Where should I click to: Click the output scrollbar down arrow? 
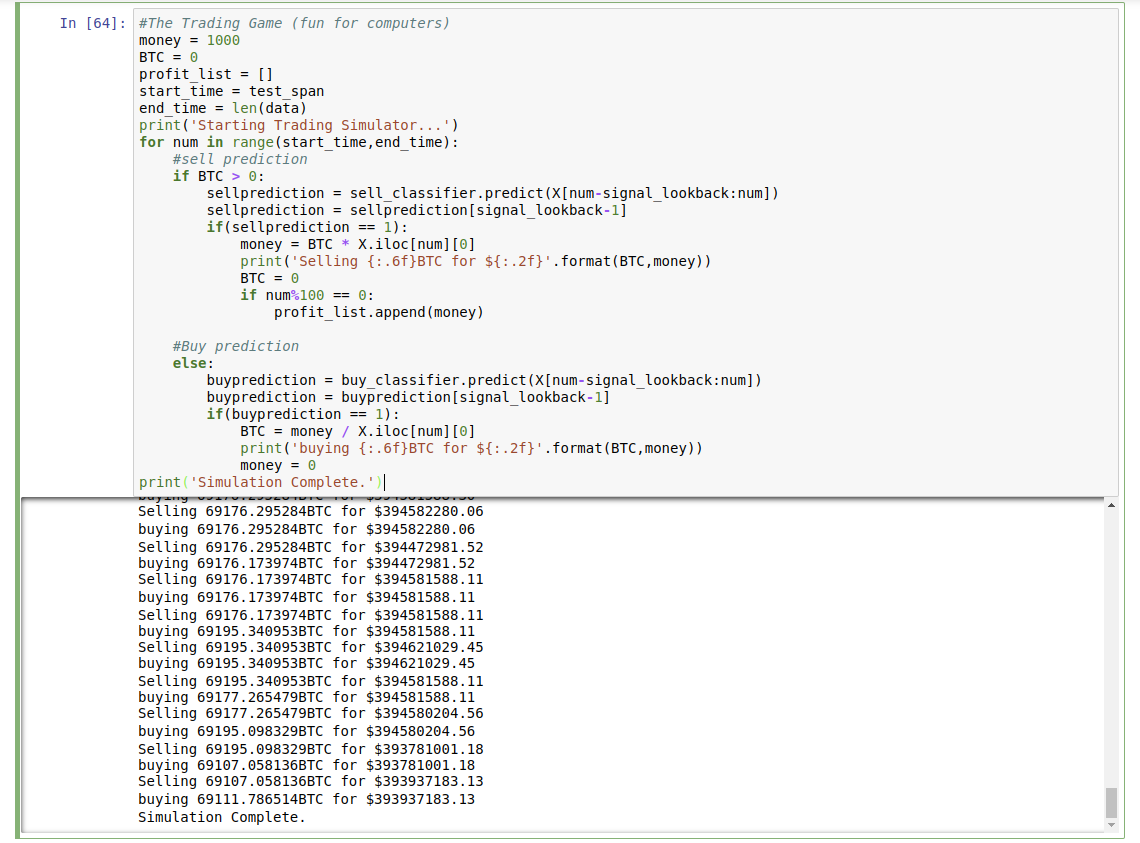pos(1111,826)
